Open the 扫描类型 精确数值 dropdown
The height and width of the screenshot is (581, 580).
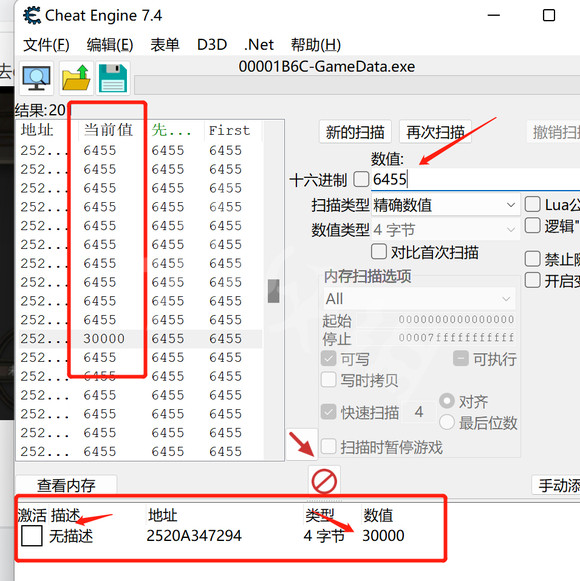(445, 205)
